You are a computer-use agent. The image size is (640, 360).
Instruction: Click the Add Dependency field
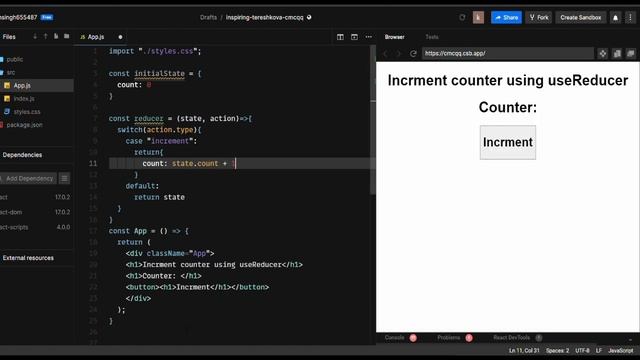(28, 178)
